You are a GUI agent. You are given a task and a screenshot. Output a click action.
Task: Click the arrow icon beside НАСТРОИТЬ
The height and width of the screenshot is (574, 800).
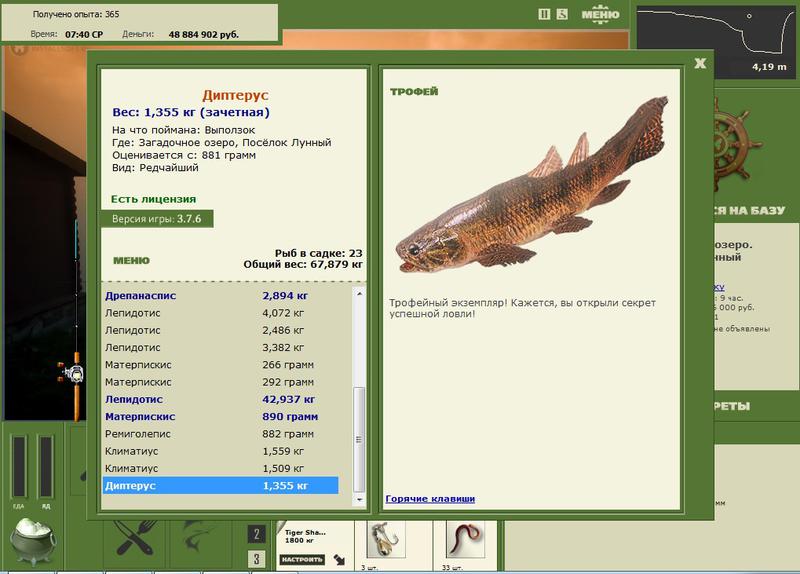(340, 560)
